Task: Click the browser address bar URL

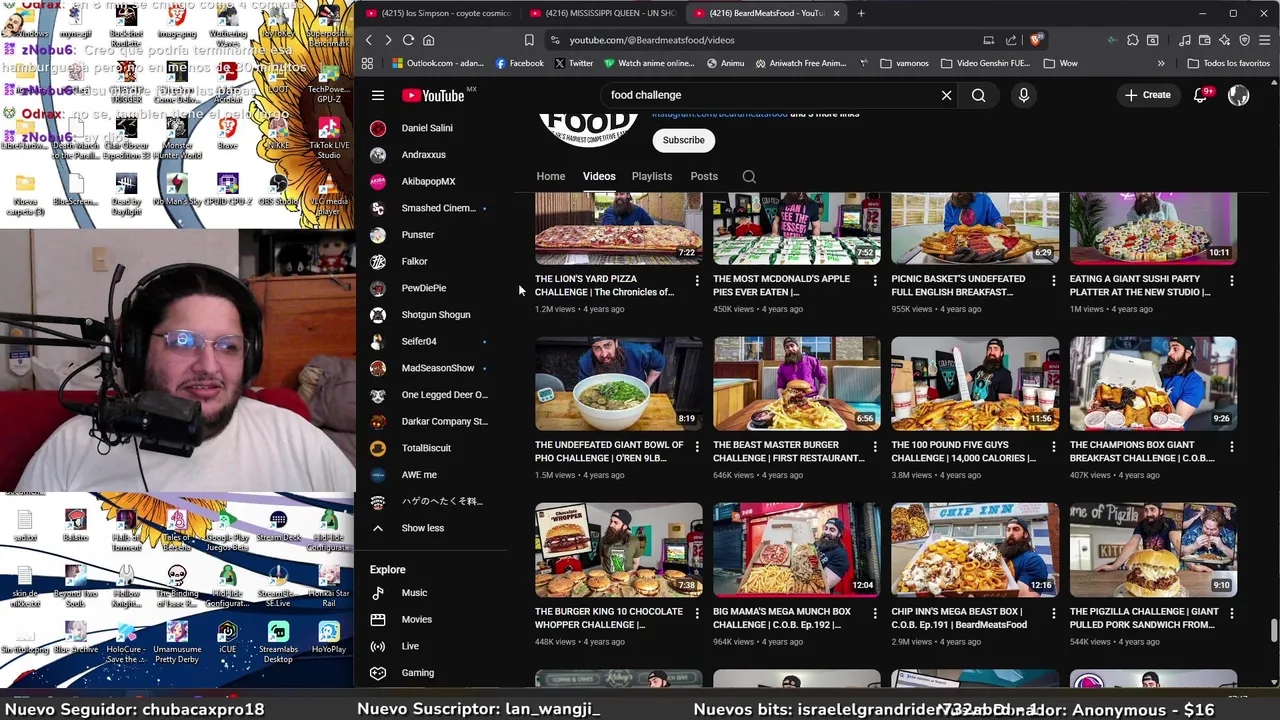Action: click(x=652, y=40)
